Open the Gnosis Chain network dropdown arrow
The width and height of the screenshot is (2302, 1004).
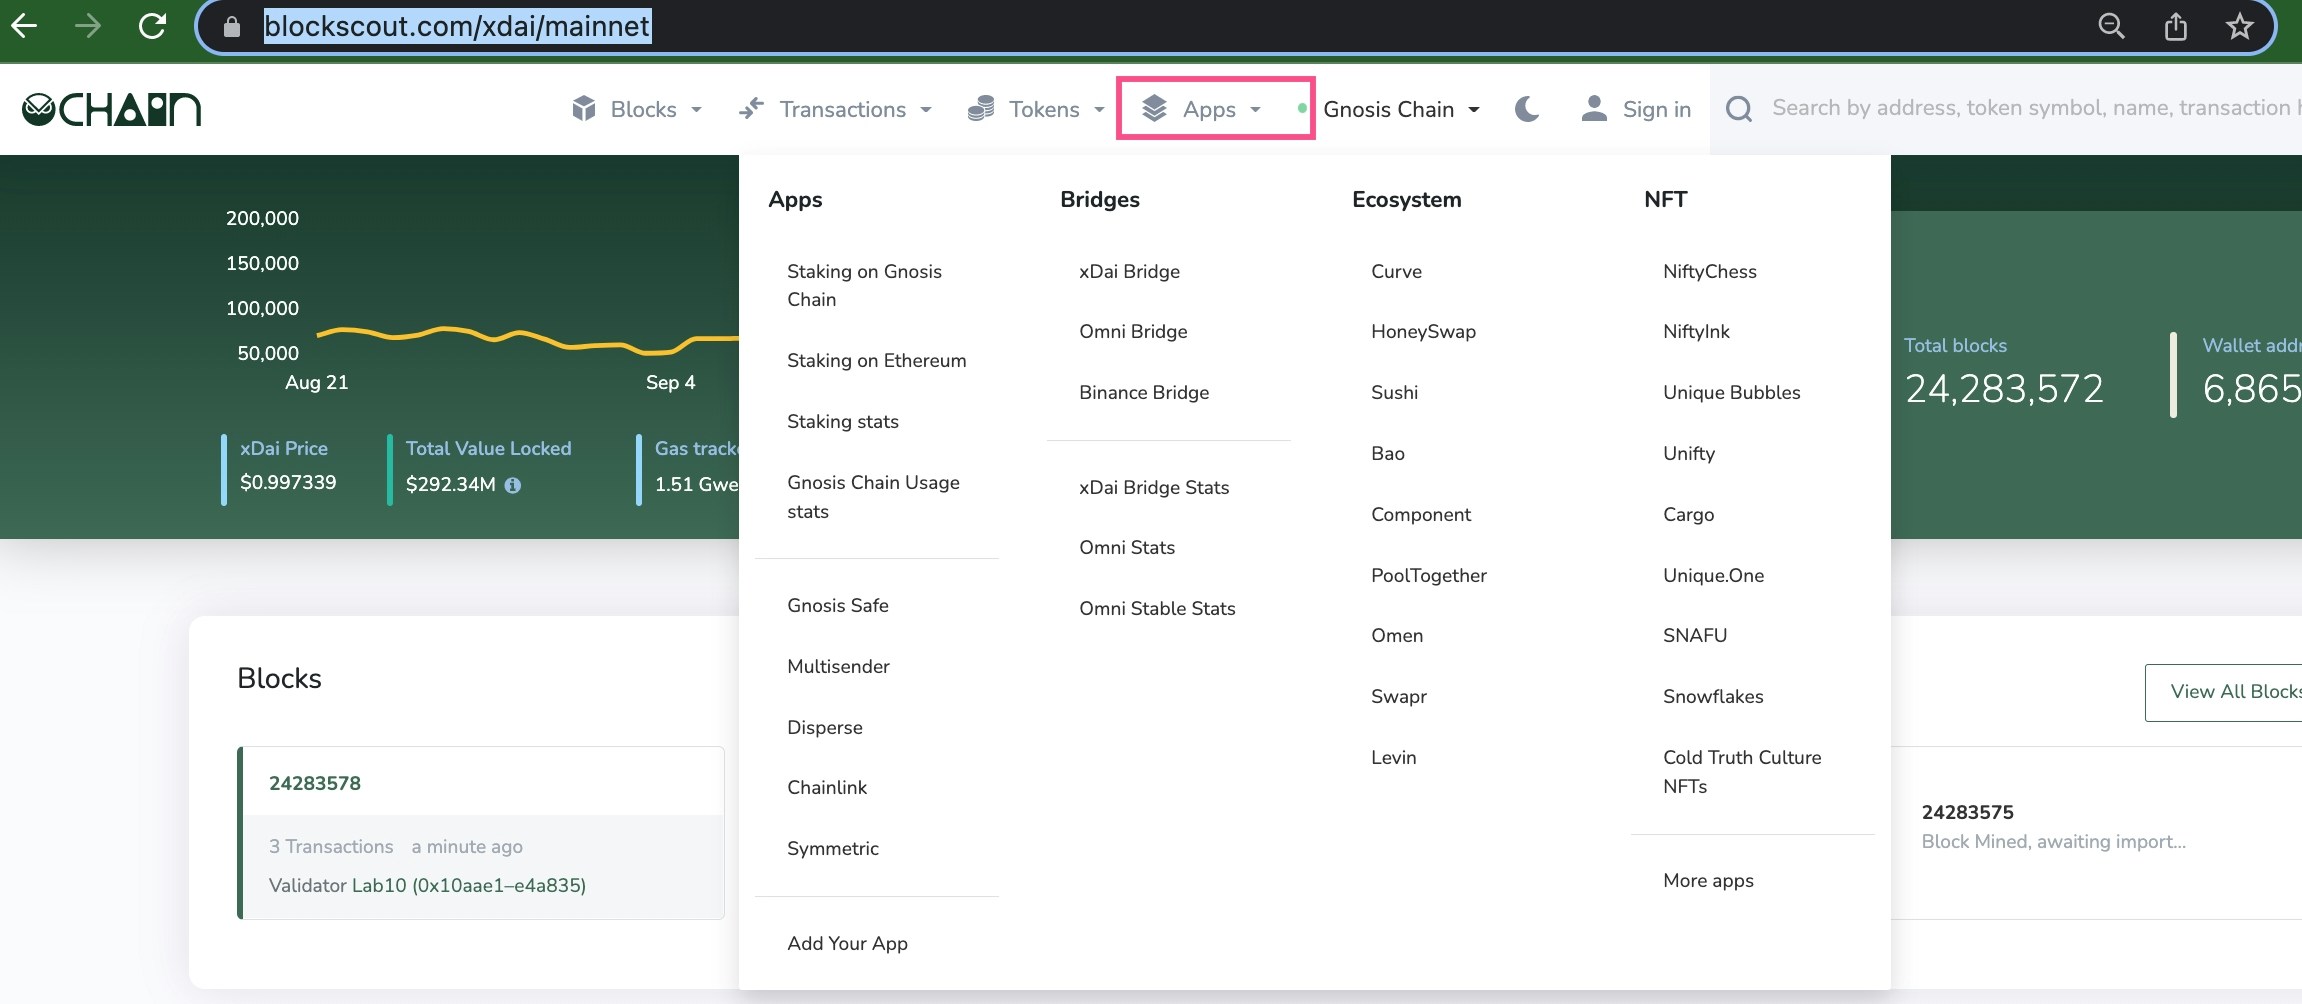pyautogui.click(x=1474, y=109)
